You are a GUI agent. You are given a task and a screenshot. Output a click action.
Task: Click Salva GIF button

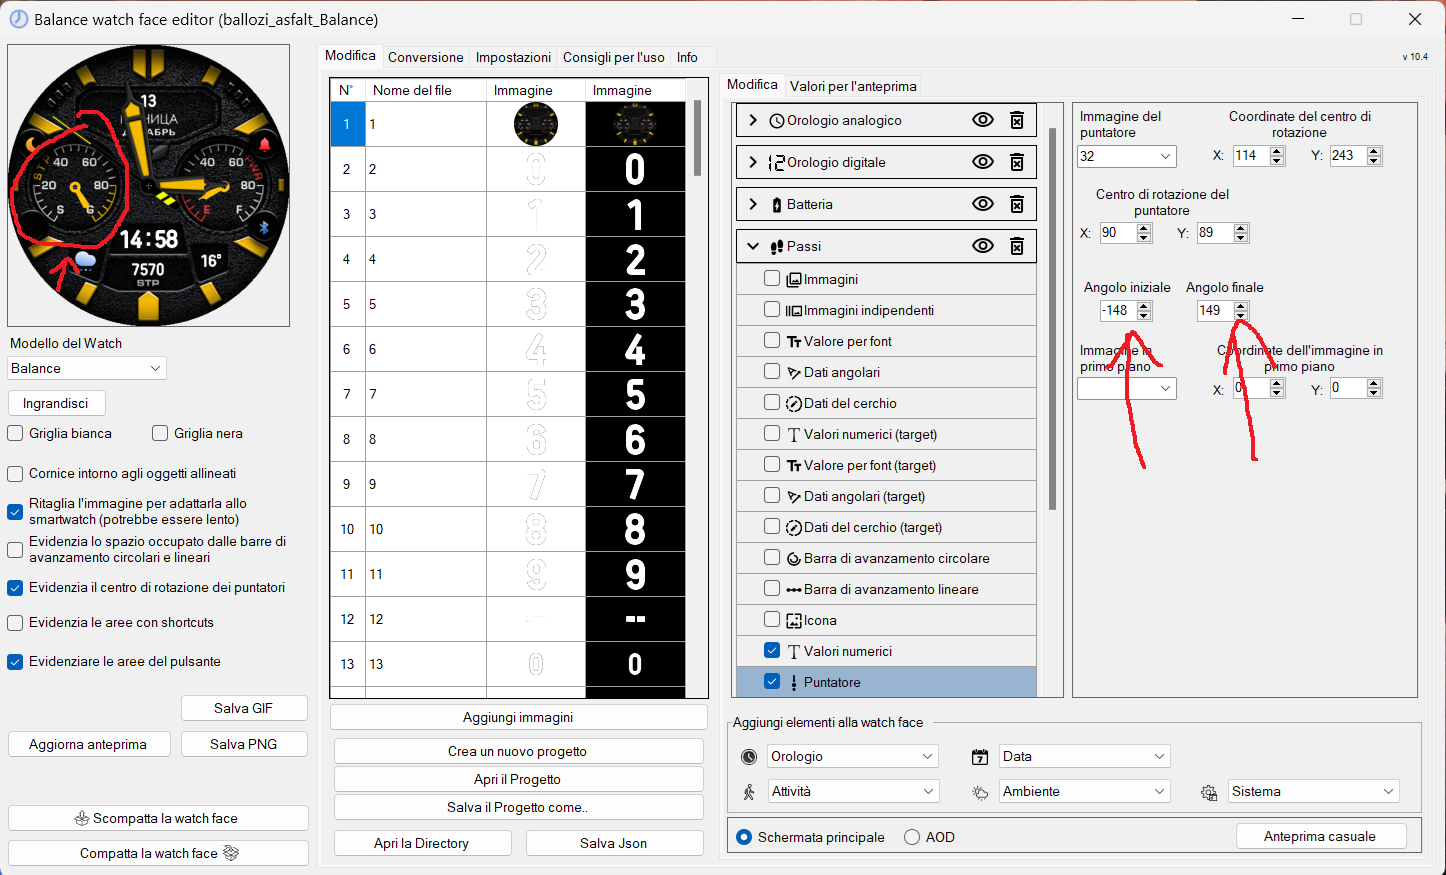coord(243,708)
